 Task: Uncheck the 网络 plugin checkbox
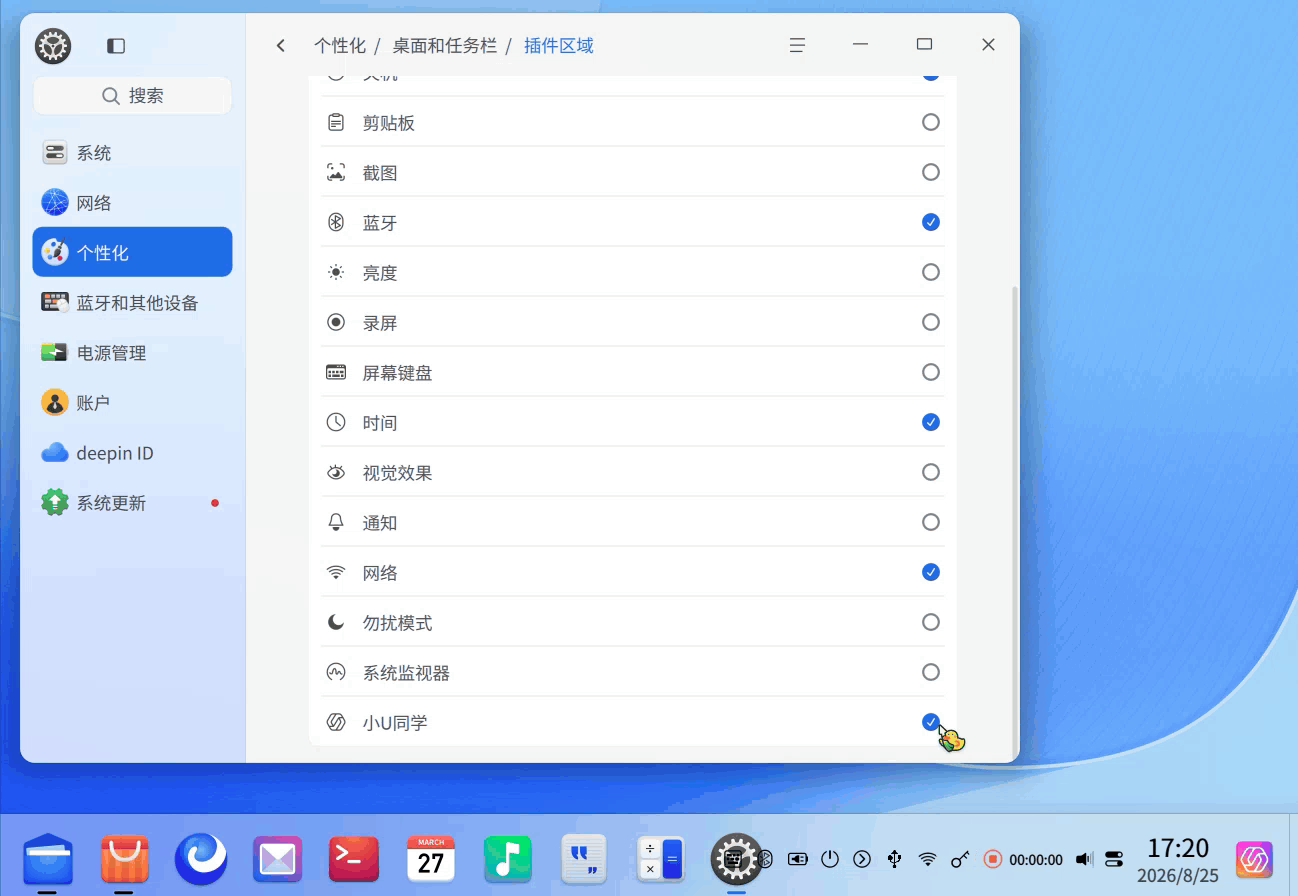931,572
